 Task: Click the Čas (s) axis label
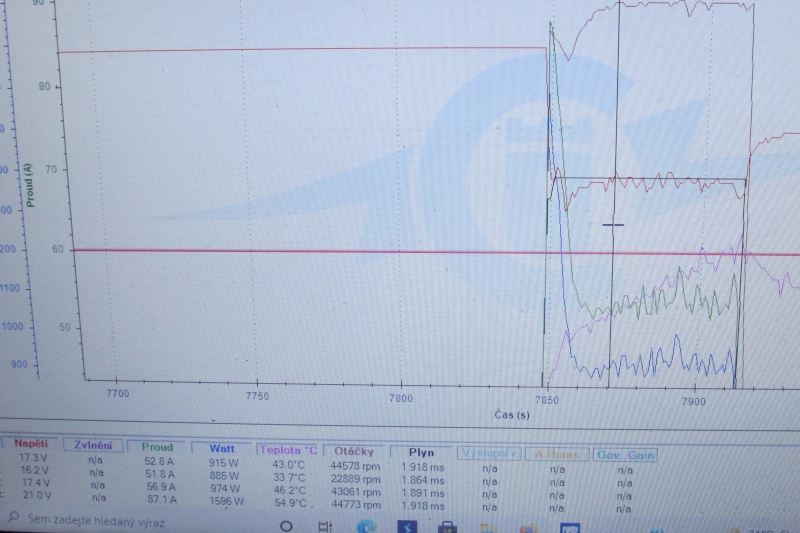coord(511,414)
